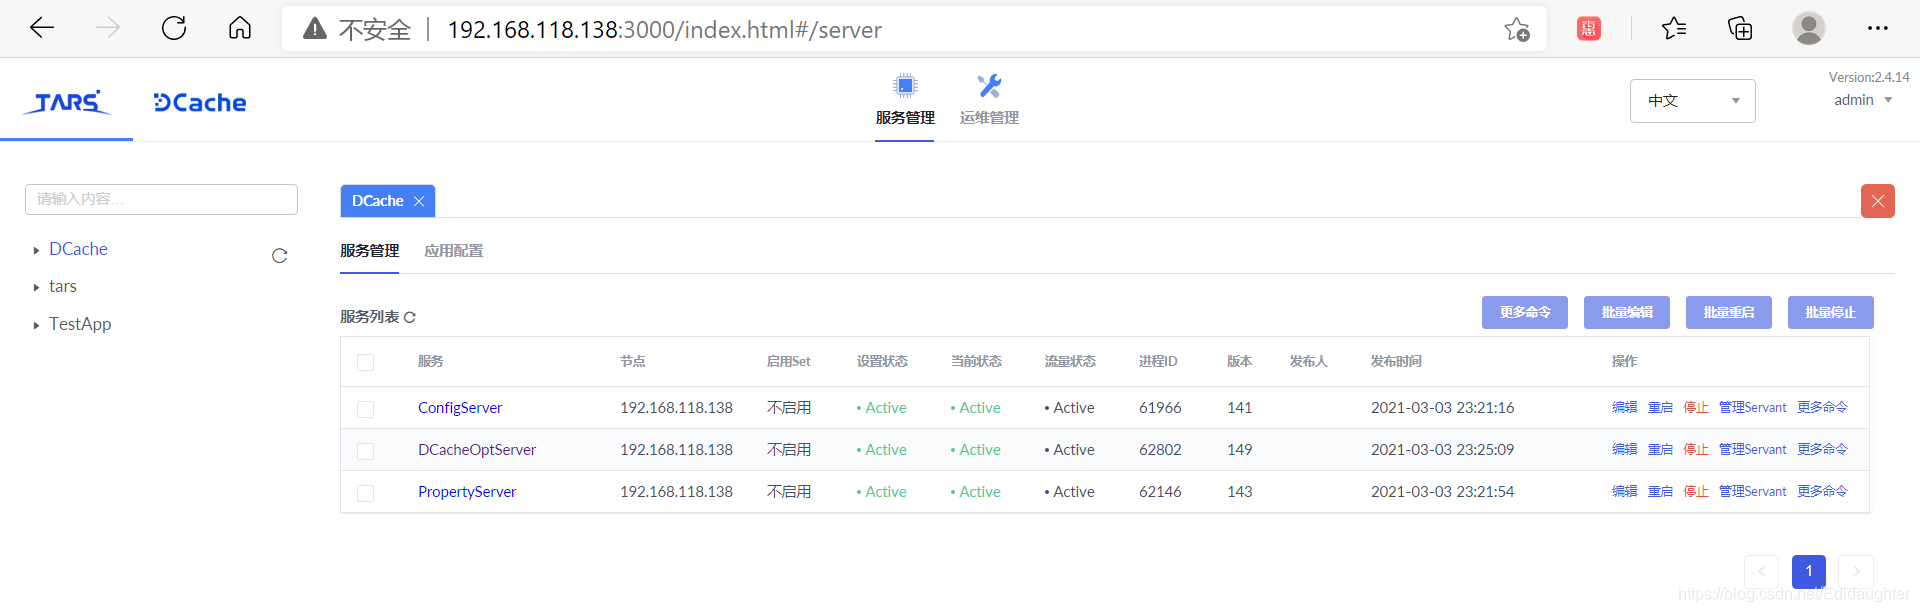The image size is (1920, 612).
Task: Click 停止 for DCacheOptServer
Action: click(x=1696, y=449)
